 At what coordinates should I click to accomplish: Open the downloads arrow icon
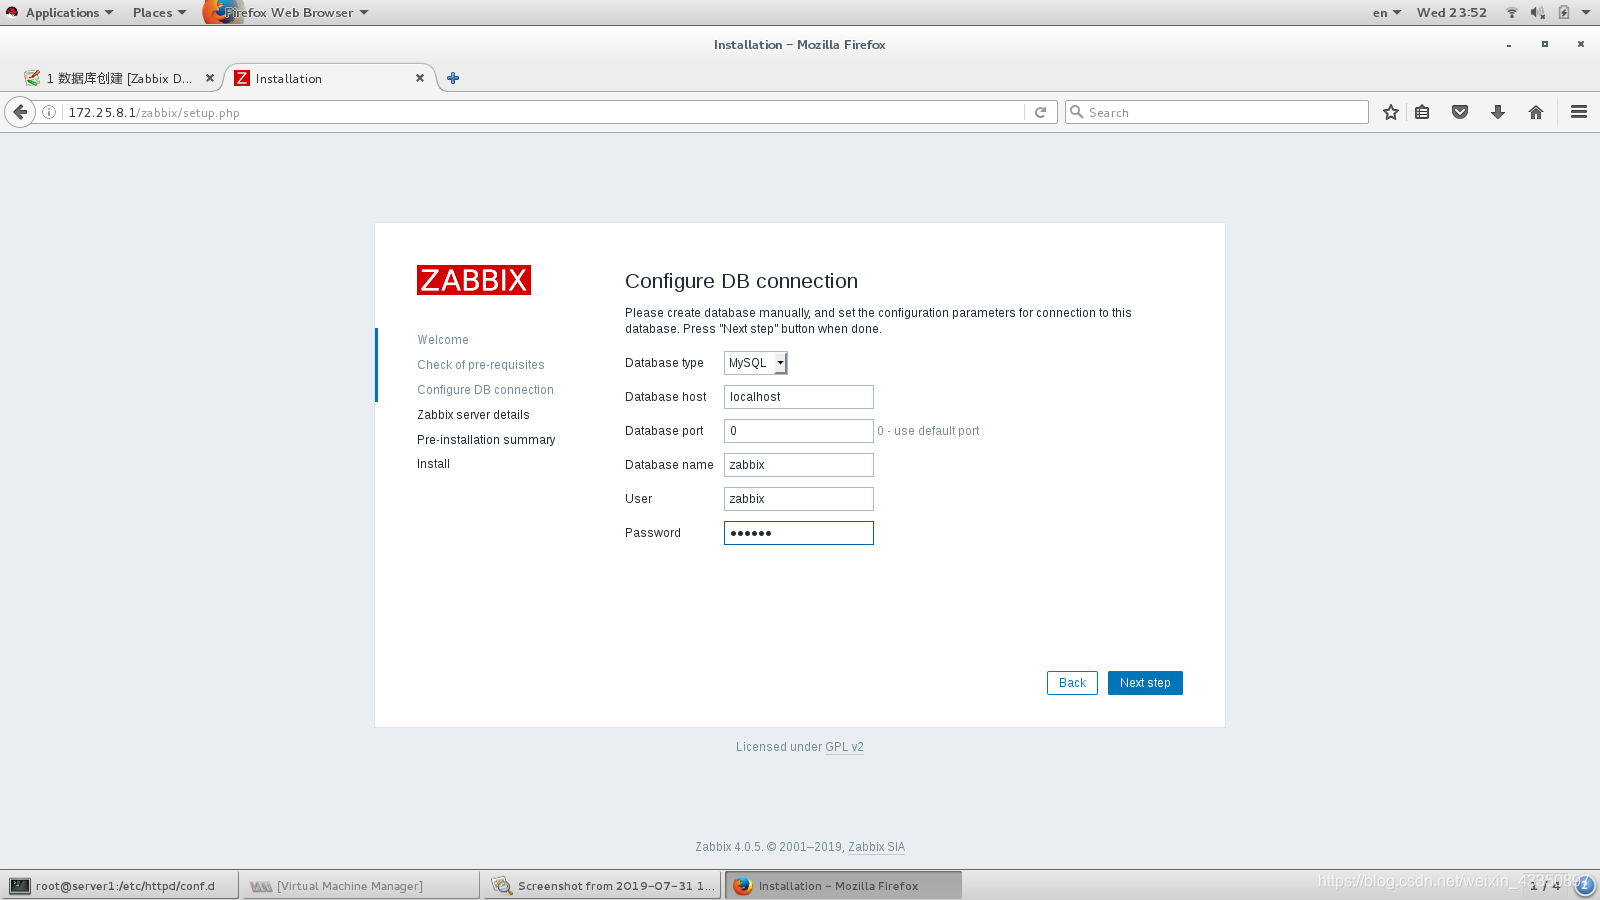[1498, 112]
